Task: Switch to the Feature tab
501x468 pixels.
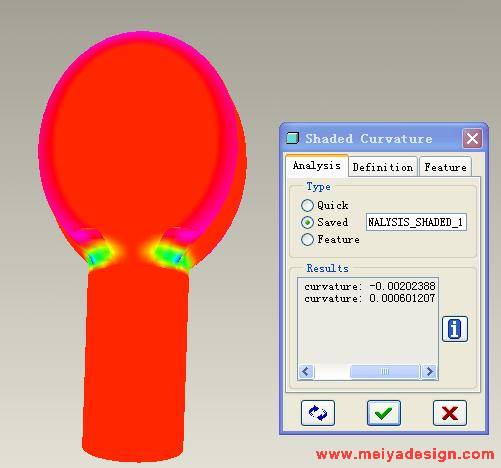Action: tap(445, 167)
